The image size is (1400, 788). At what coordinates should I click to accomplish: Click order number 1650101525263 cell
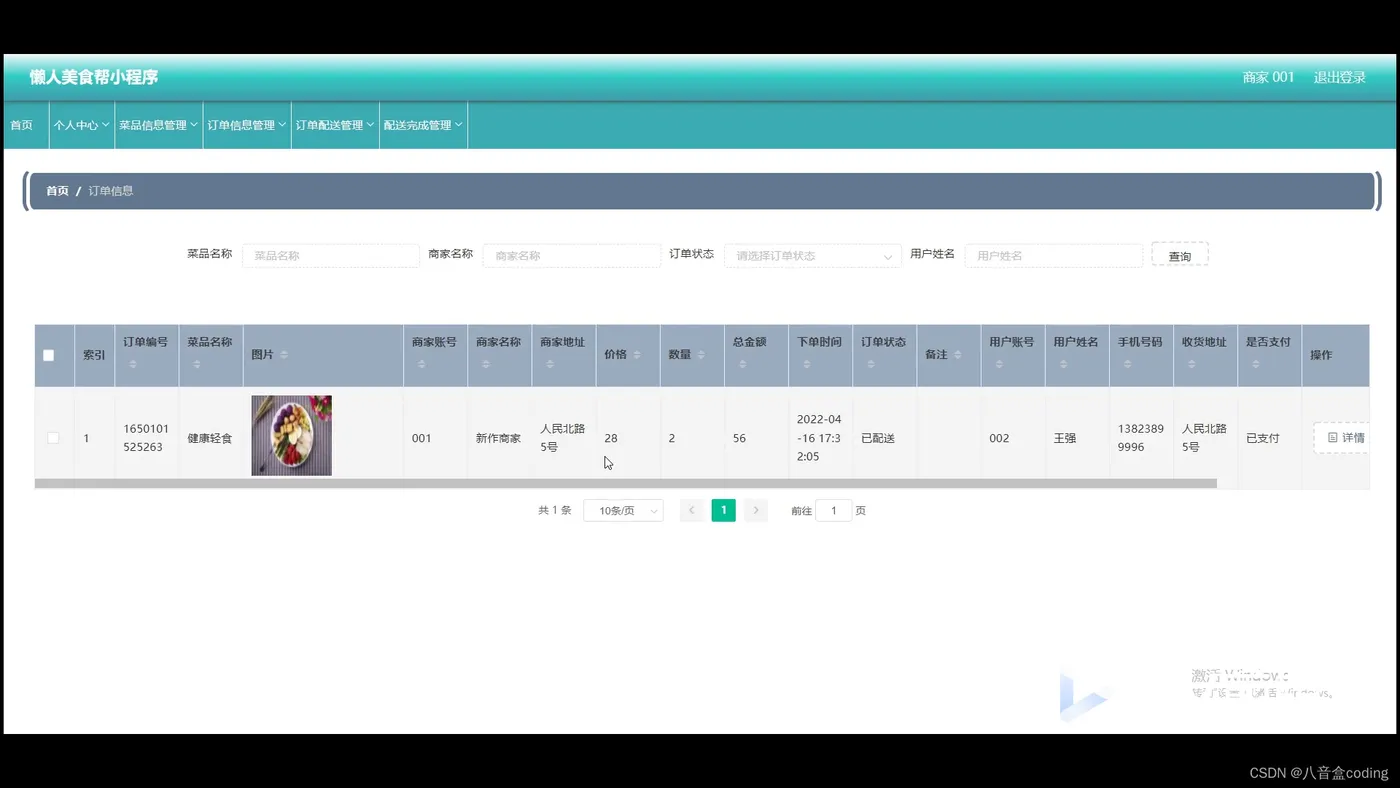point(146,438)
